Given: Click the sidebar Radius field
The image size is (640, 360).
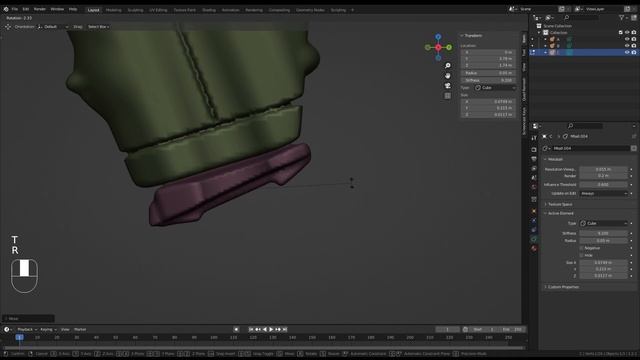Looking at the screenshot, I should pos(488,73).
